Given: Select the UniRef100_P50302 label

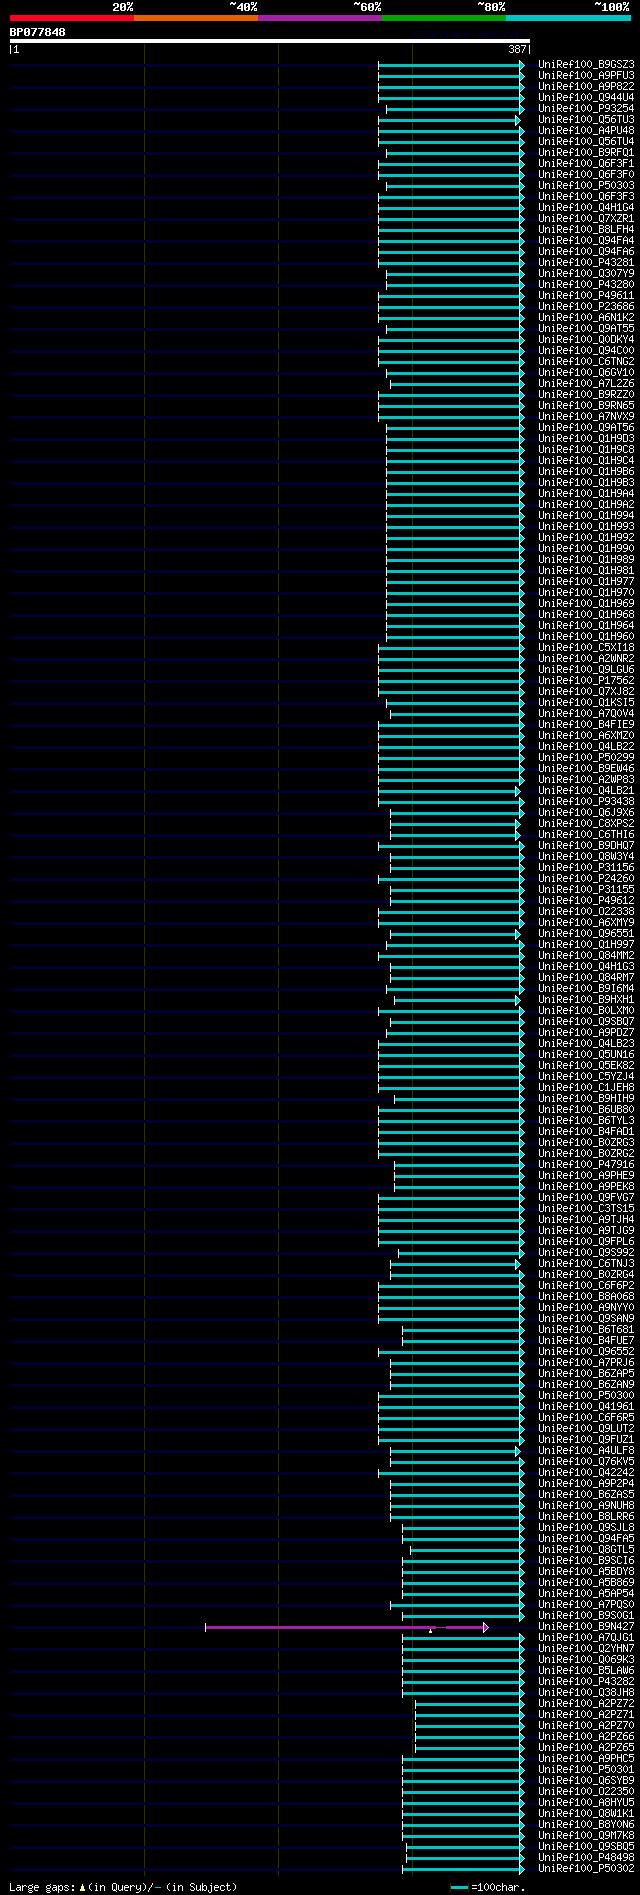Looking at the screenshot, I should (586, 1868).
